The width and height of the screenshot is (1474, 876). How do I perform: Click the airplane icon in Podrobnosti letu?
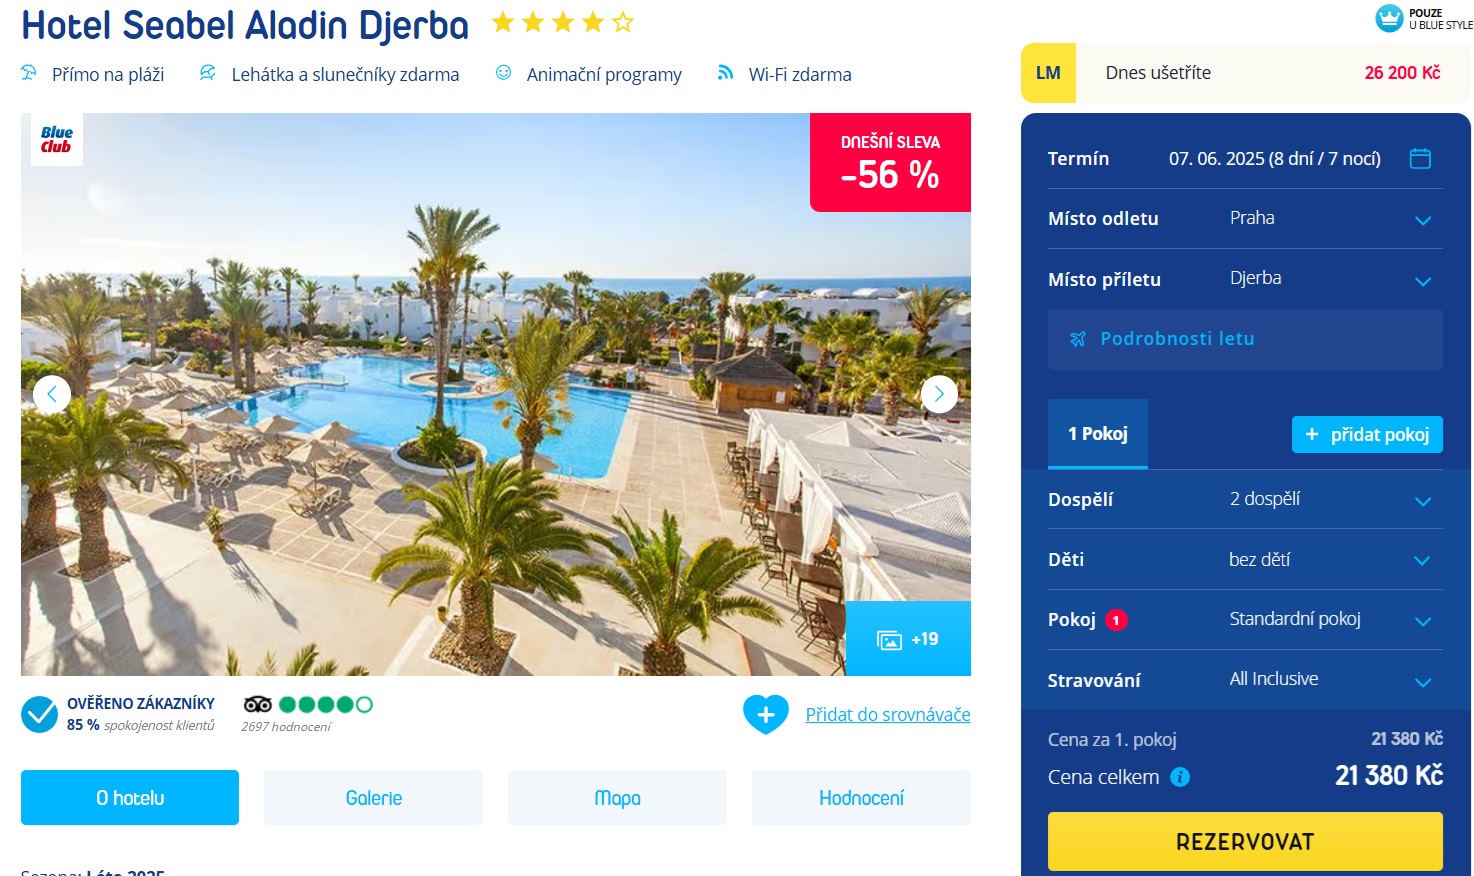point(1077,339)
